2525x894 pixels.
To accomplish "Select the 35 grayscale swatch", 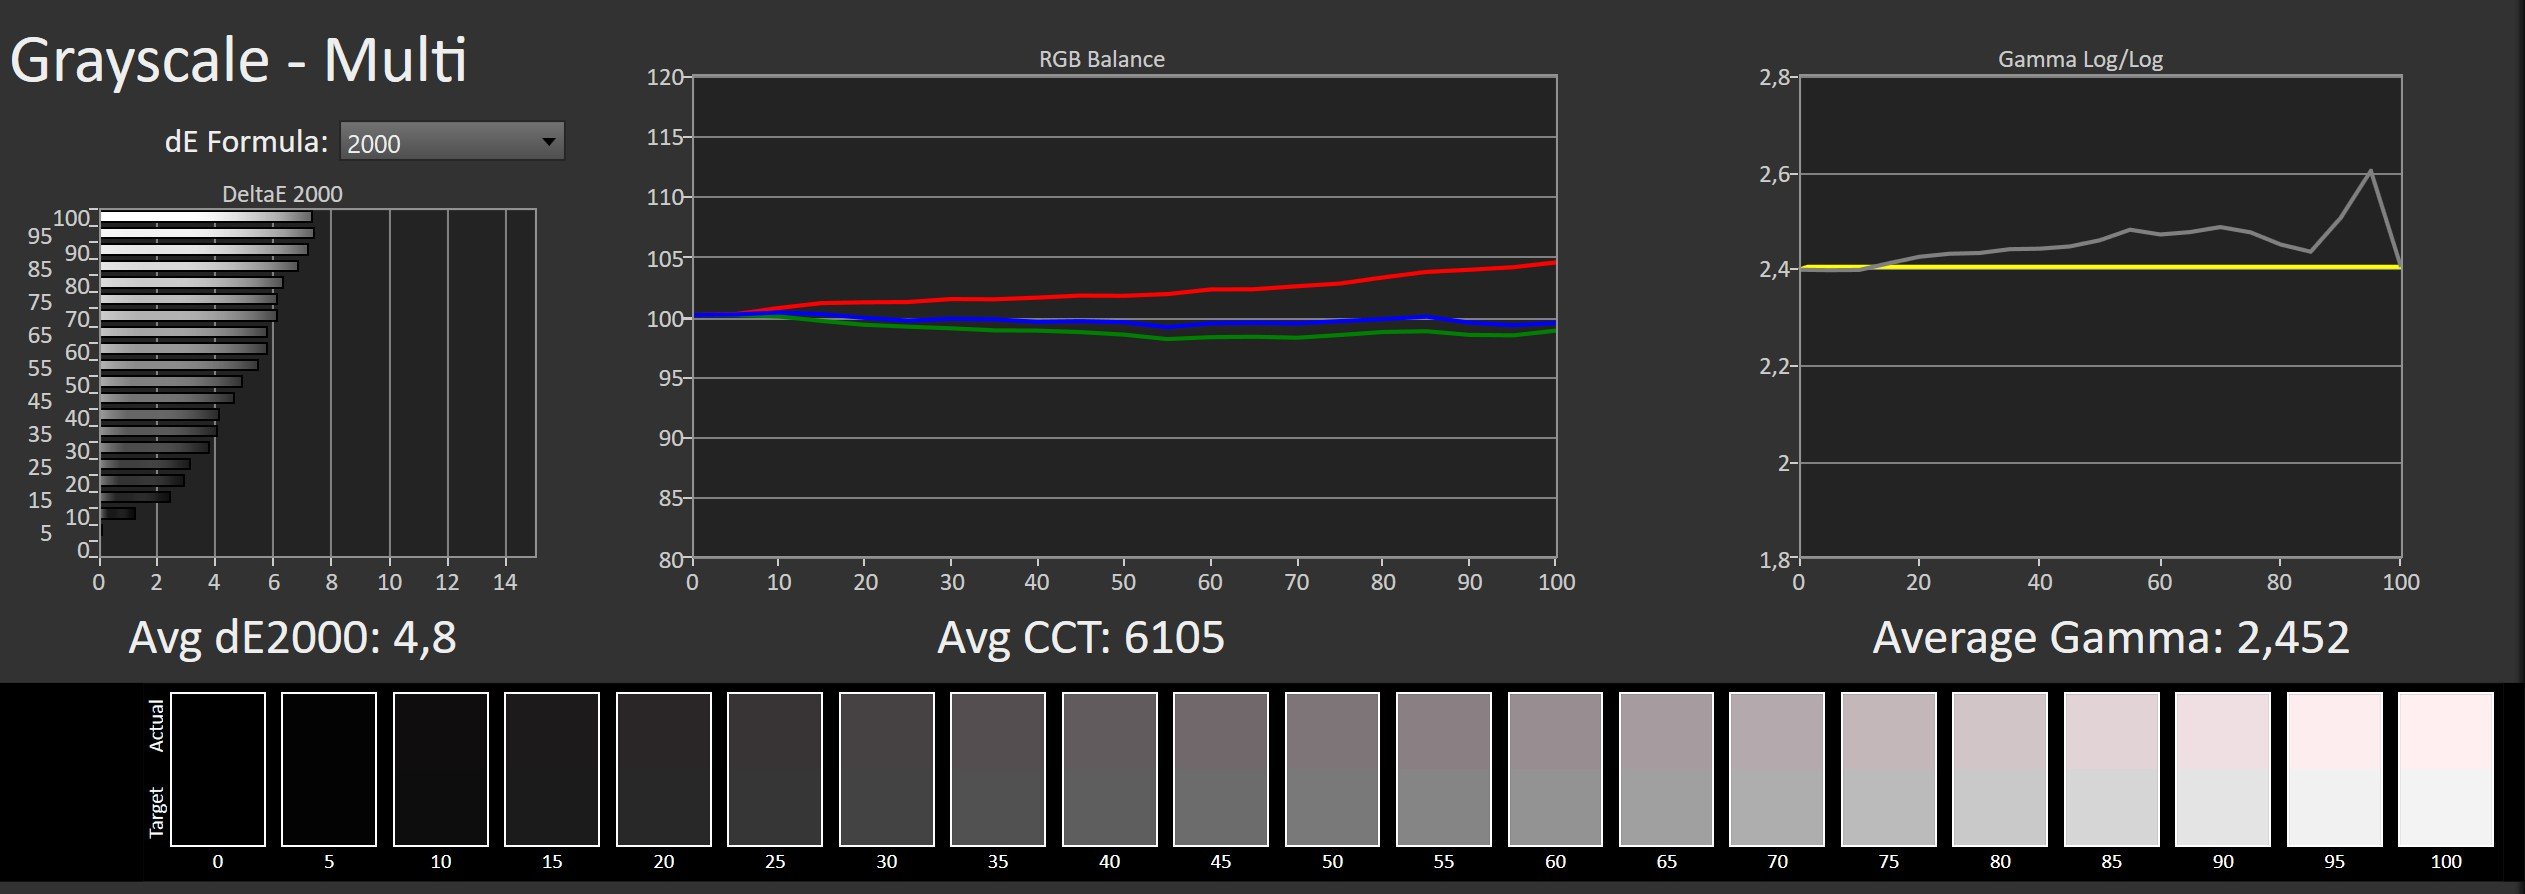I will [x=998, y=769].
